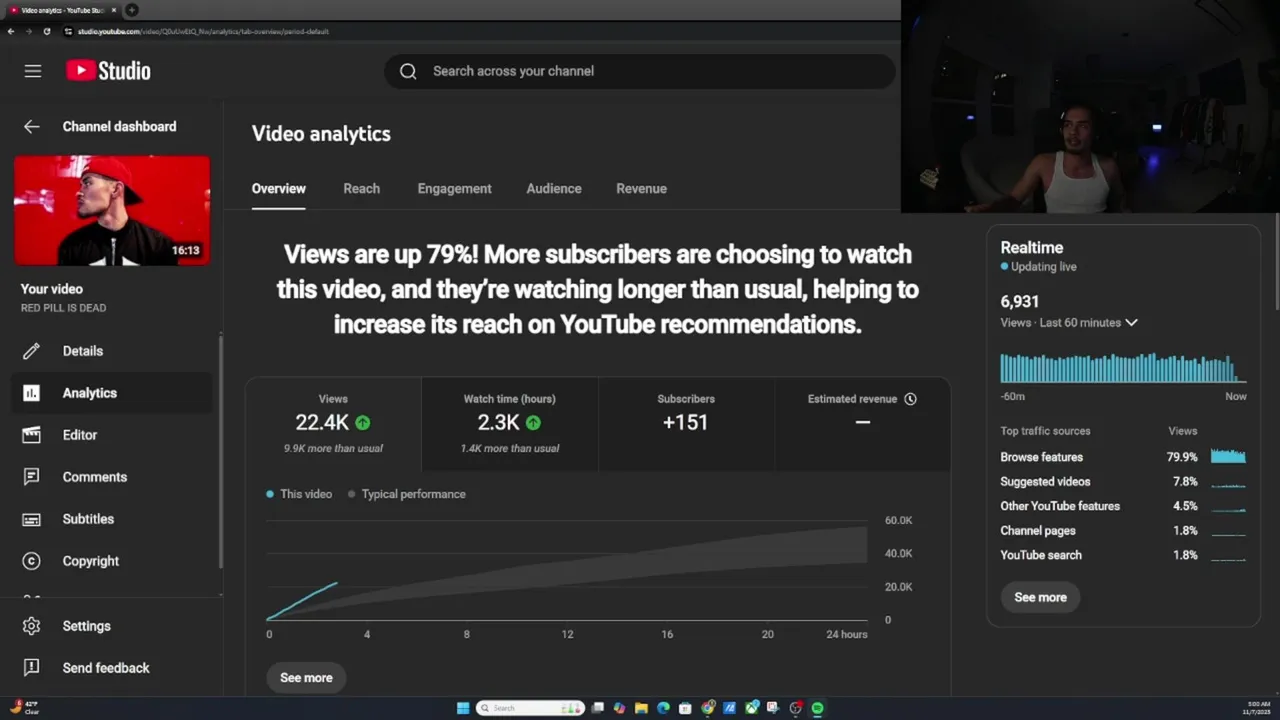Open Details in the sidebar
Viewport: 1280px width, 720px height.
[112, 351]
